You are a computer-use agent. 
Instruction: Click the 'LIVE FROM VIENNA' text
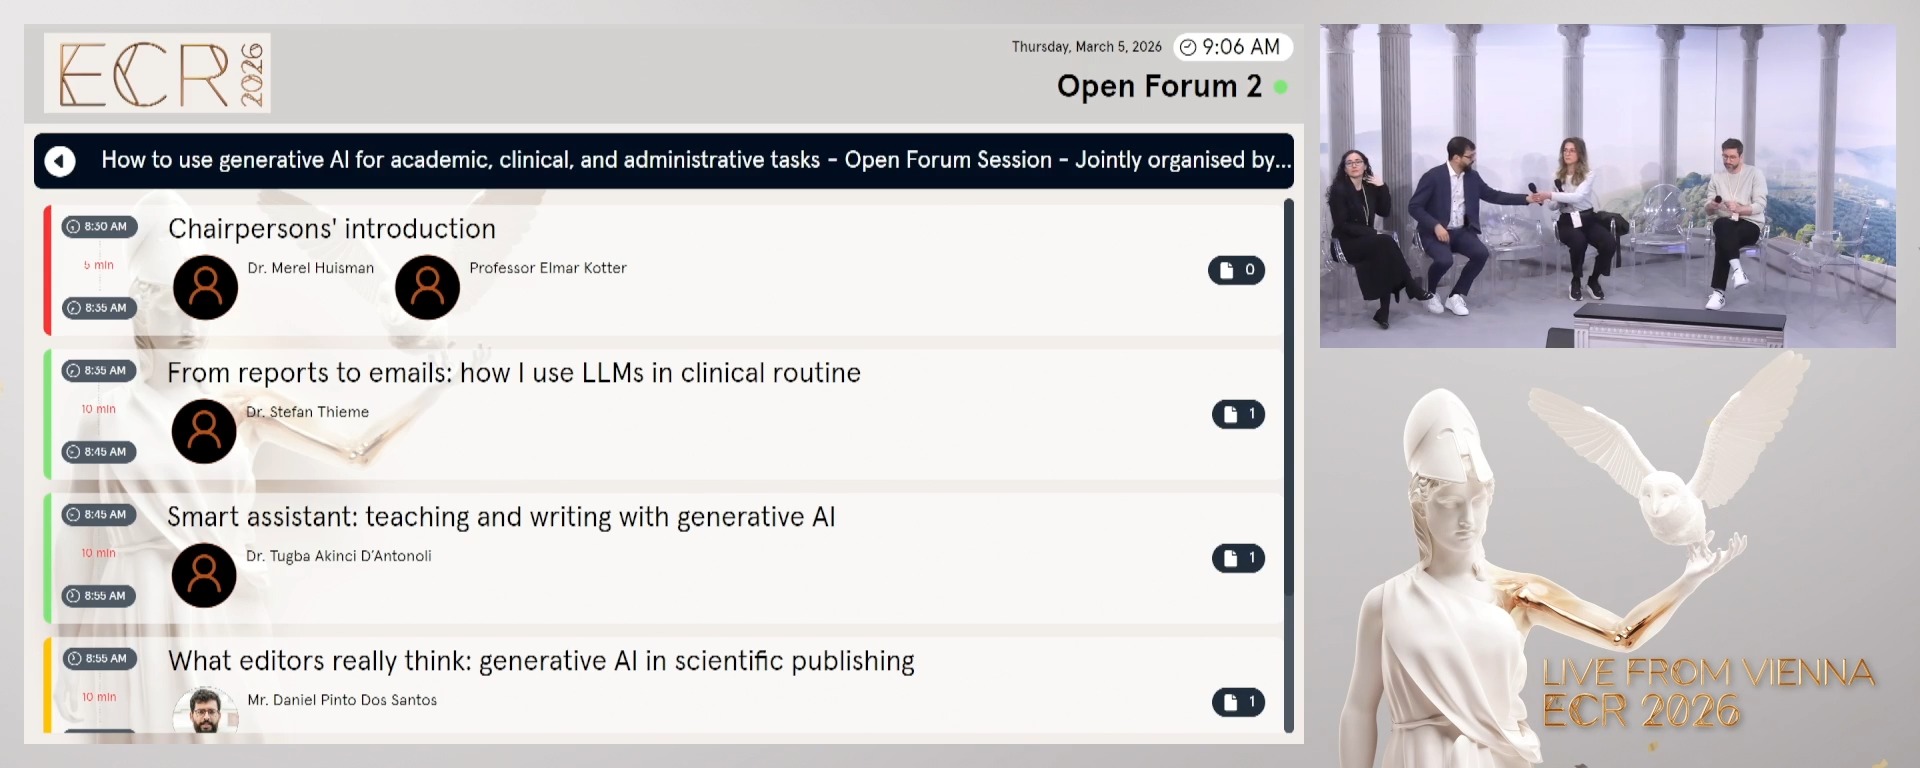click(1708, 673)
